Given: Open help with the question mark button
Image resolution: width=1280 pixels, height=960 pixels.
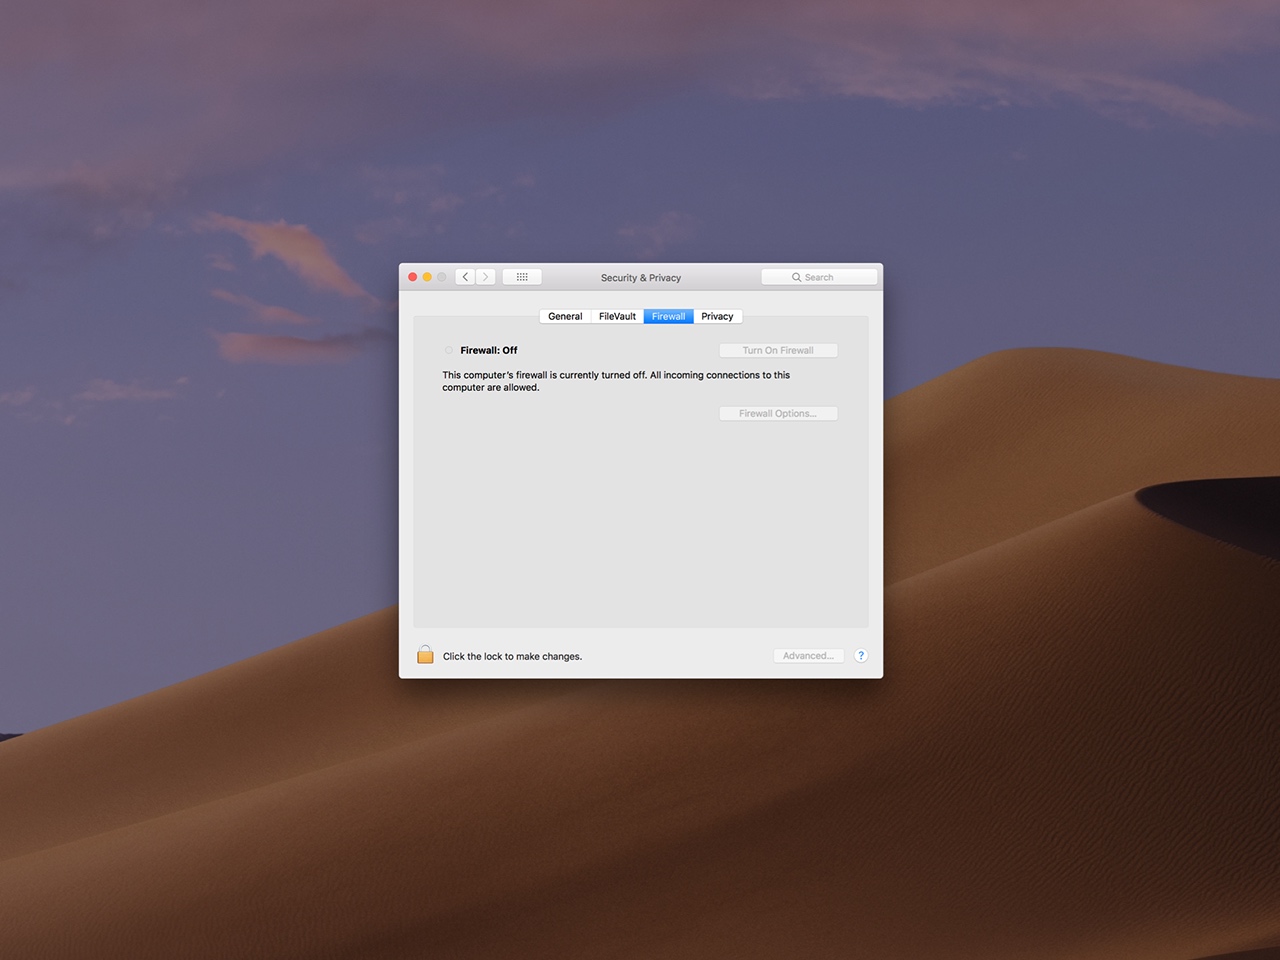Looking at the screenshot, I should tap(861, 656).
